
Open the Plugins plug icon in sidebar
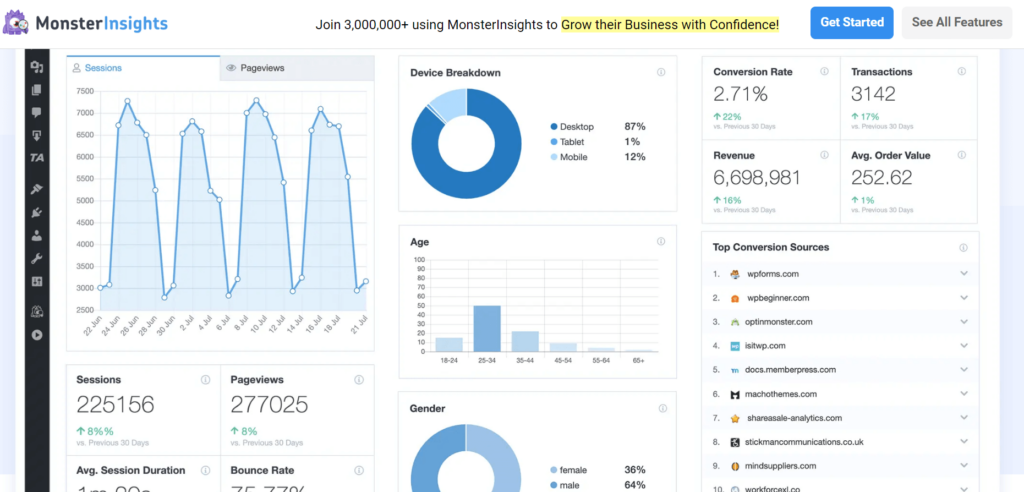37,212
